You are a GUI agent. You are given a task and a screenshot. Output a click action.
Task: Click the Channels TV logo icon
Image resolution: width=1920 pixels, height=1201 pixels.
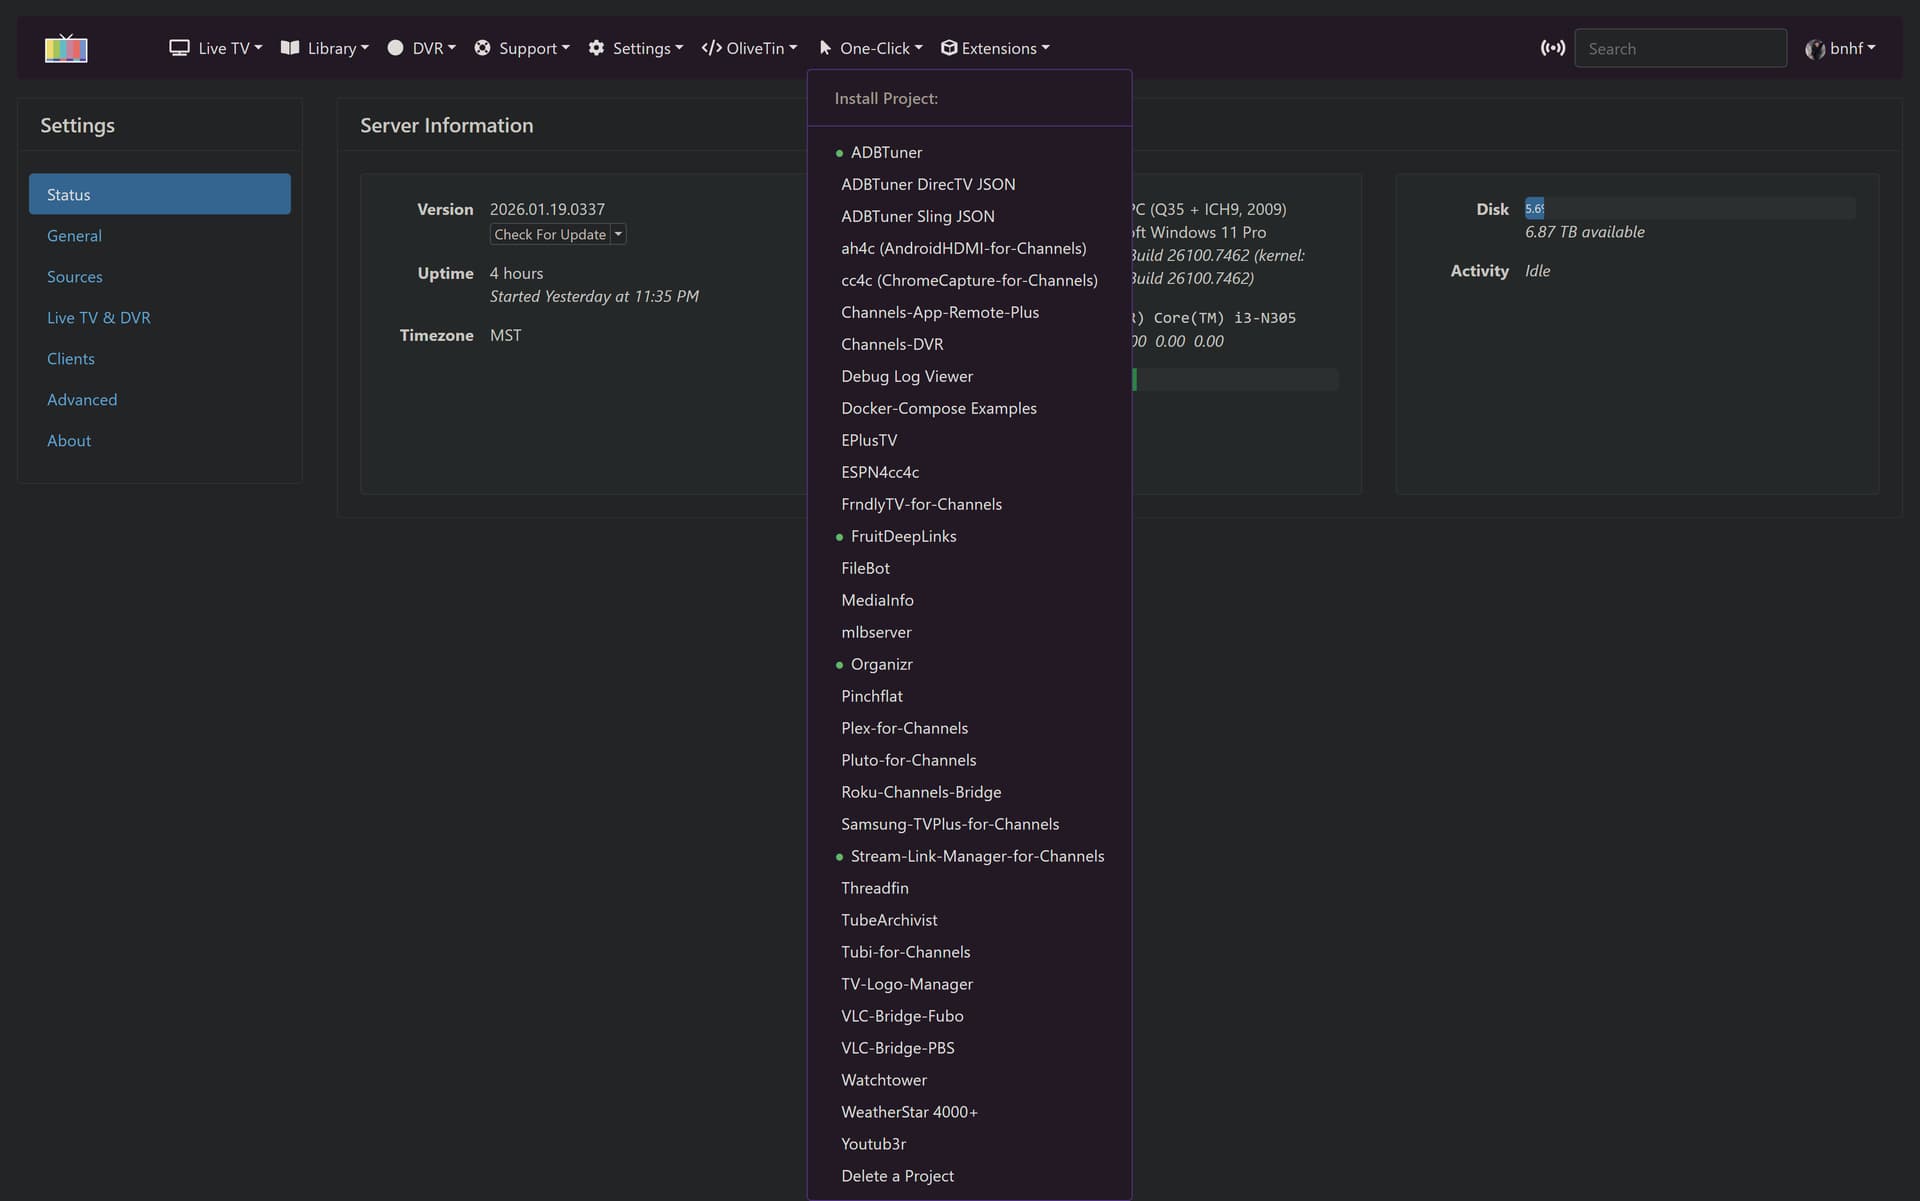click(66, 48)
